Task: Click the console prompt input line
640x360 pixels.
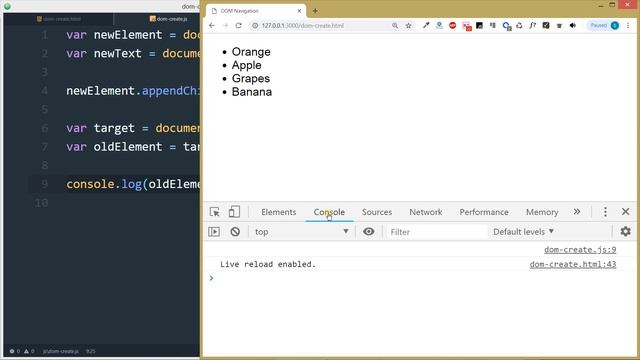Action: tap(420, 278)
